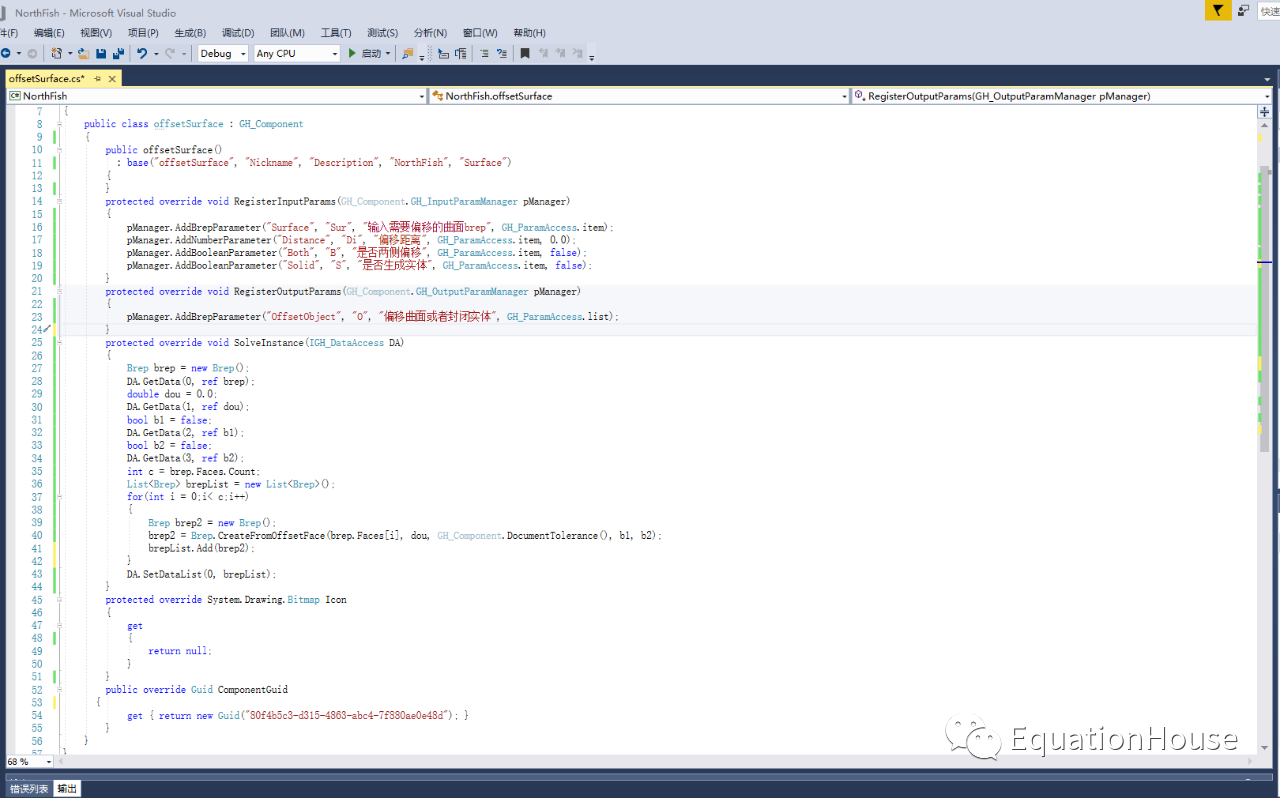Click the 启动 start button label
Viewport: 1280px width, 798px height.
click(x=371, y=53)
